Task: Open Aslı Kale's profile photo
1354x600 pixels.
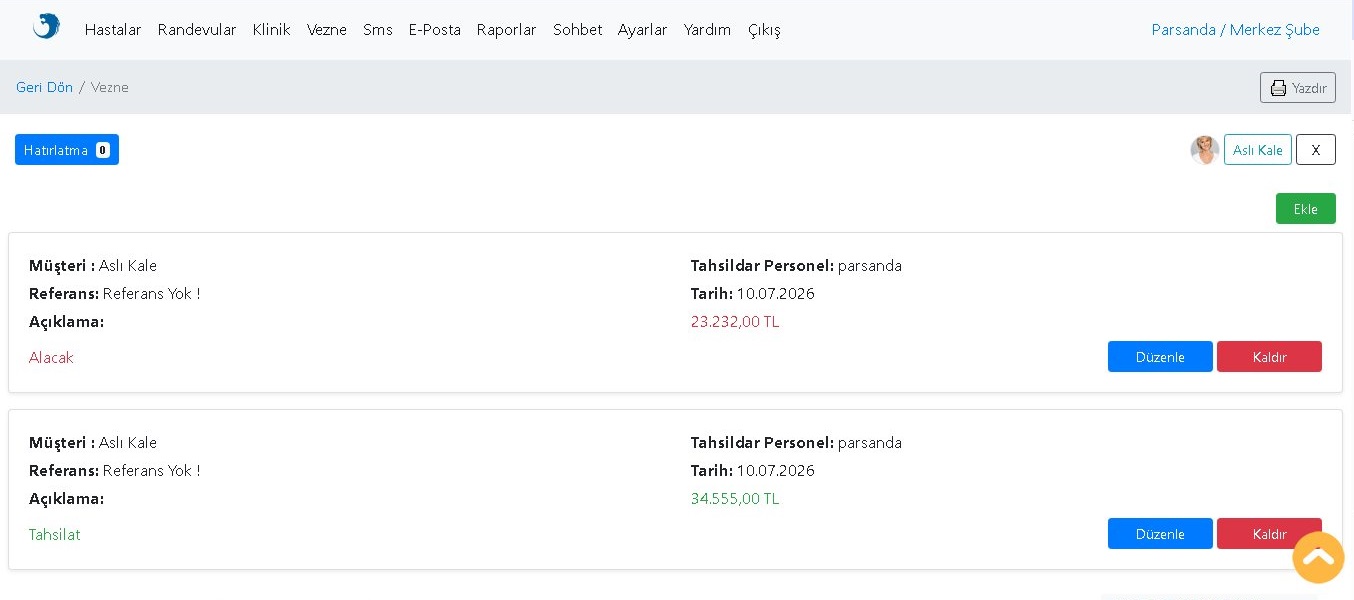Action: 1205,150
